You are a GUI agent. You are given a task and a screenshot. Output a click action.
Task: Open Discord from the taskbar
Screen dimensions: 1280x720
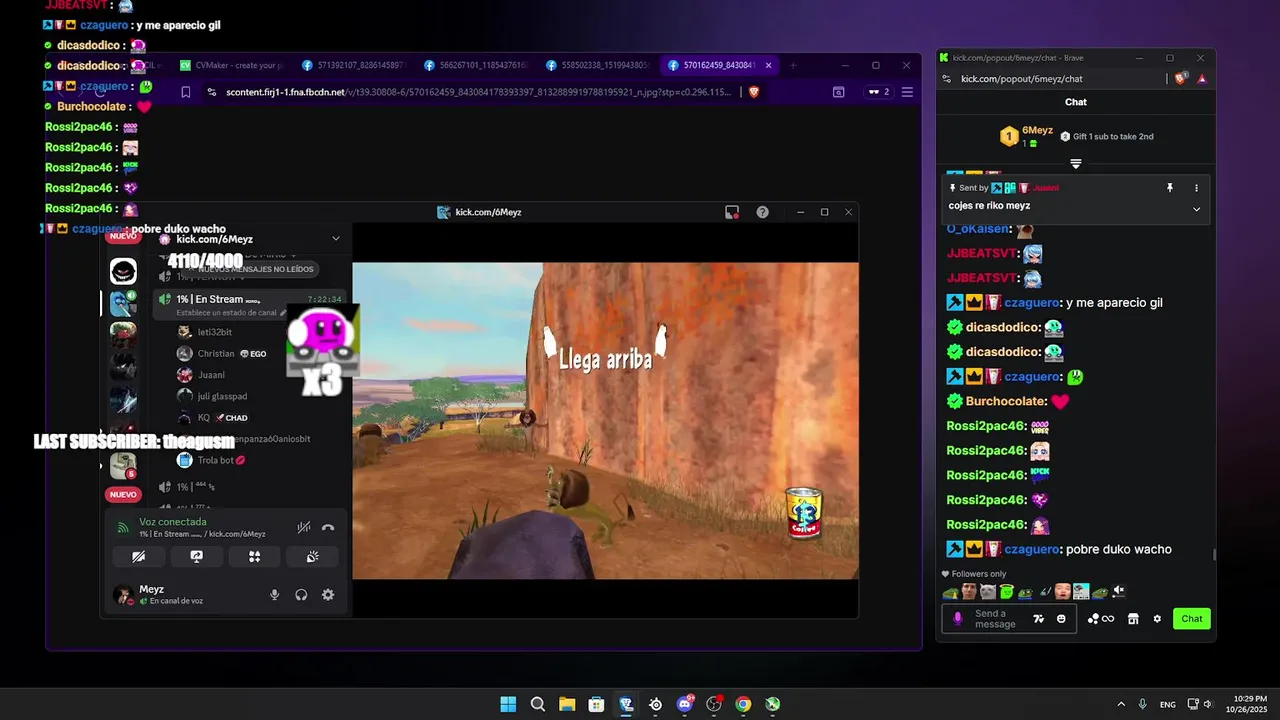685,704
